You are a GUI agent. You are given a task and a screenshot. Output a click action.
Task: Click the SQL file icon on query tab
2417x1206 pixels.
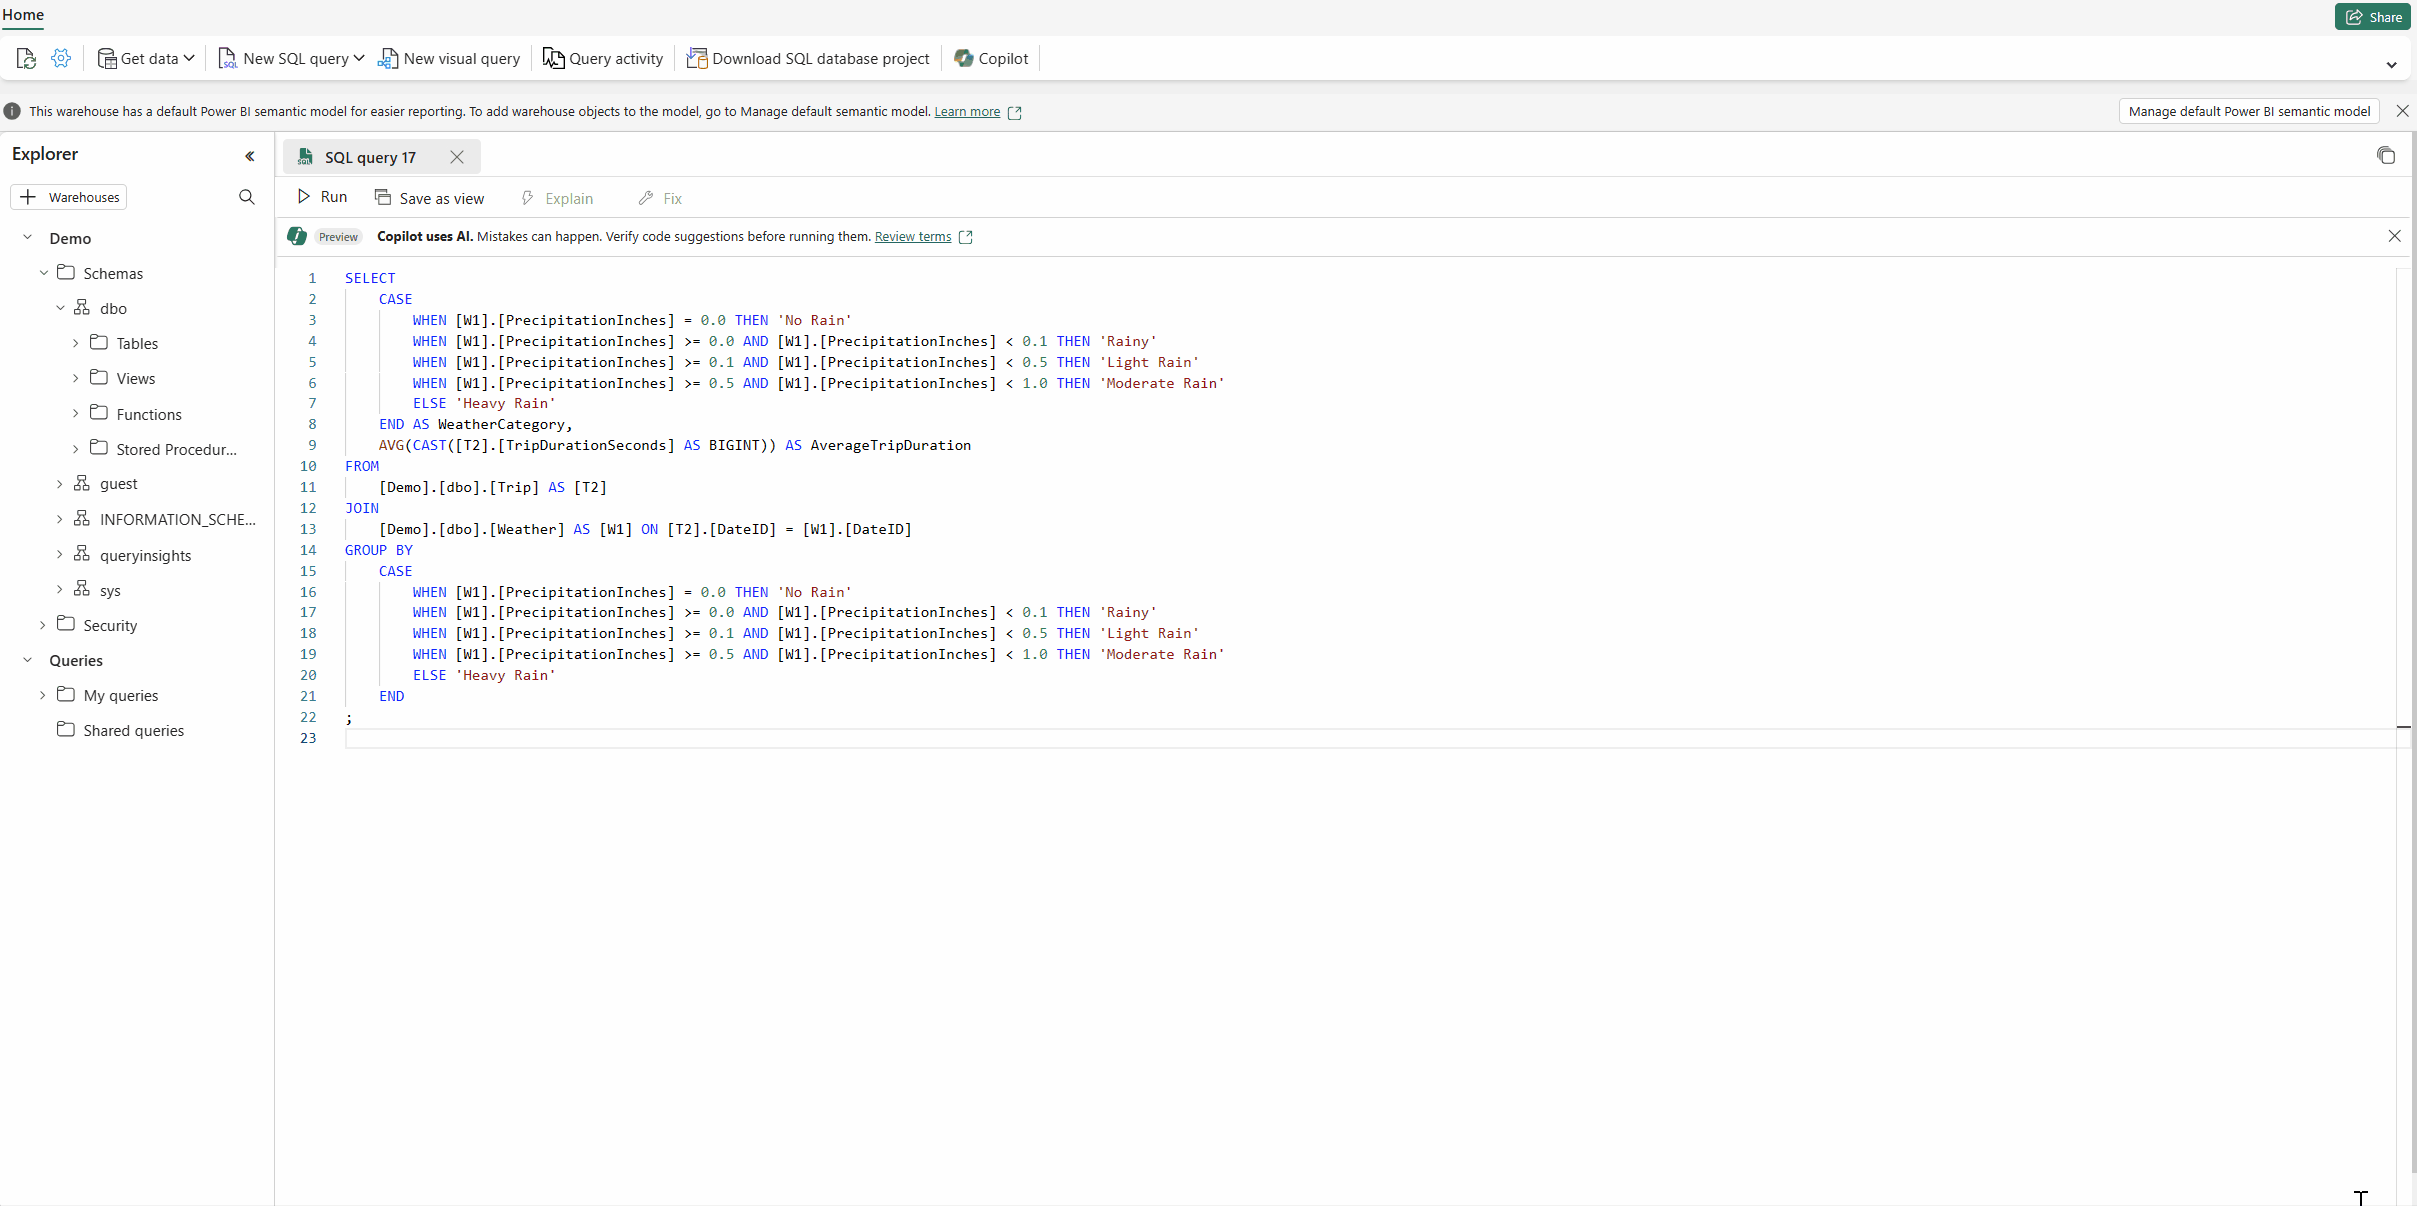[305, 157]
